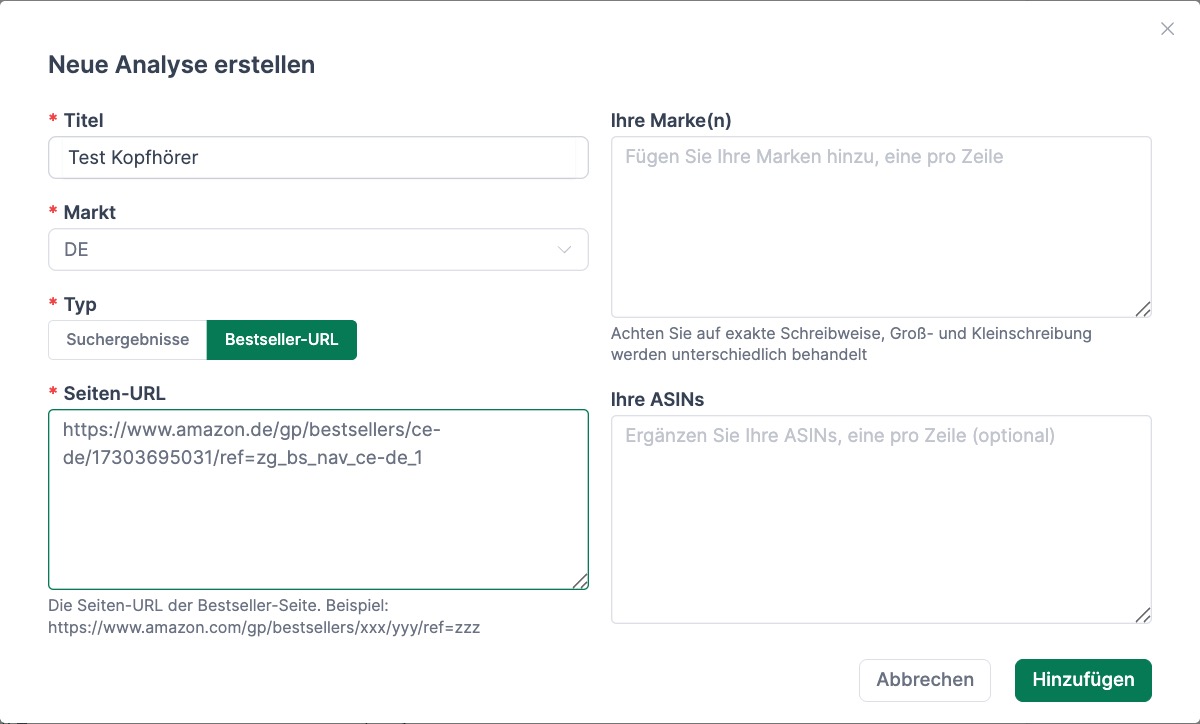
Task: Focus the Ihre ASINs text area
Action: (x=880, y=520)
